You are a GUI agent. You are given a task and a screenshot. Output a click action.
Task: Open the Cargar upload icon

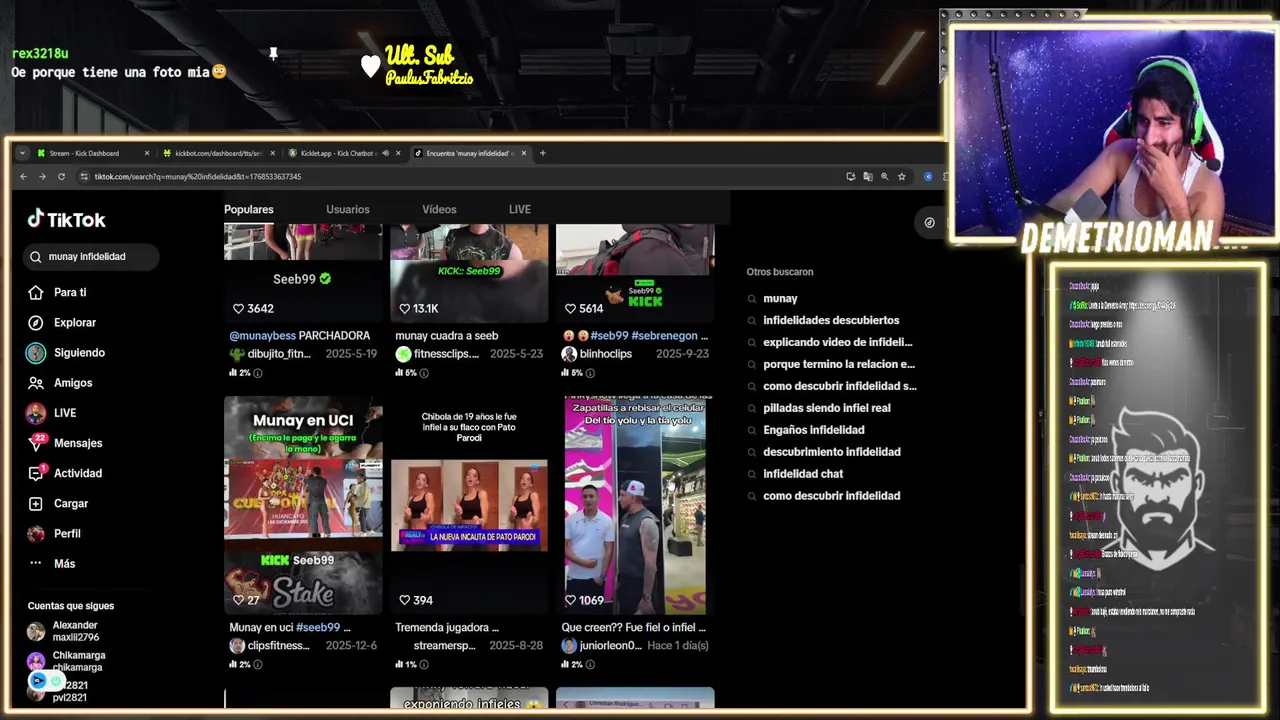(x=36, y=504)
